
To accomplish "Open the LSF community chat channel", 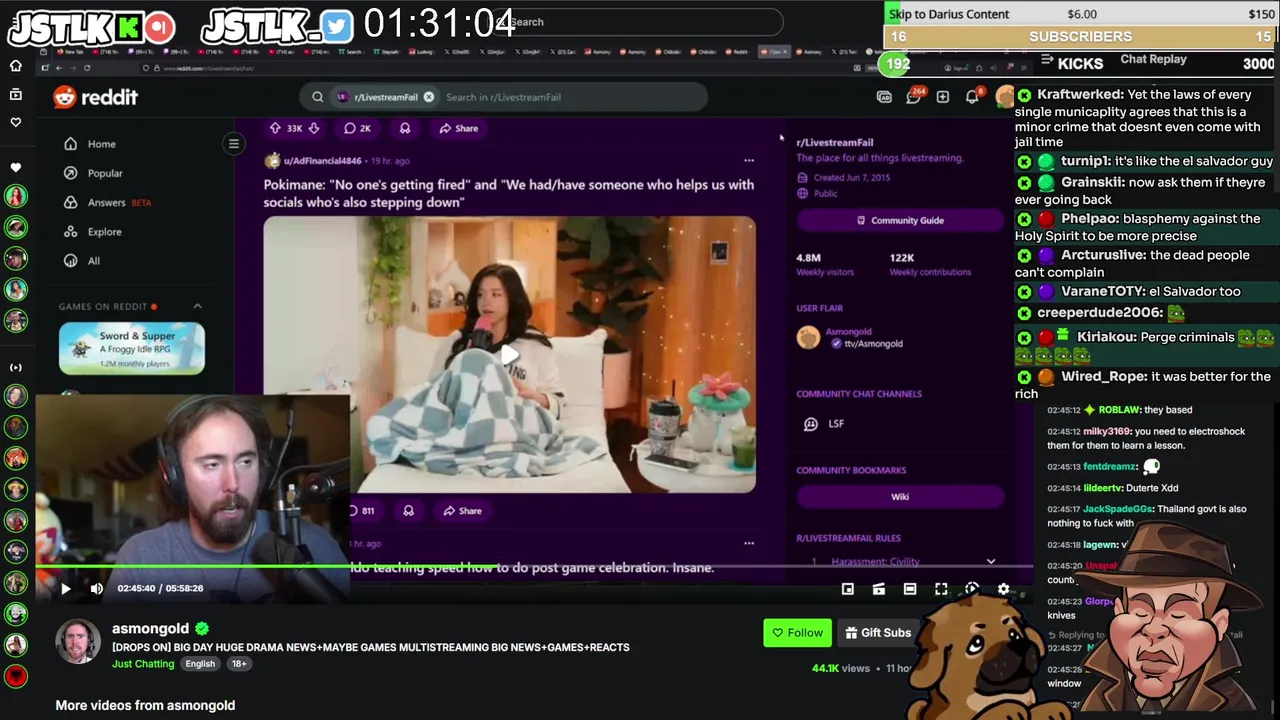I will [836, 424].
